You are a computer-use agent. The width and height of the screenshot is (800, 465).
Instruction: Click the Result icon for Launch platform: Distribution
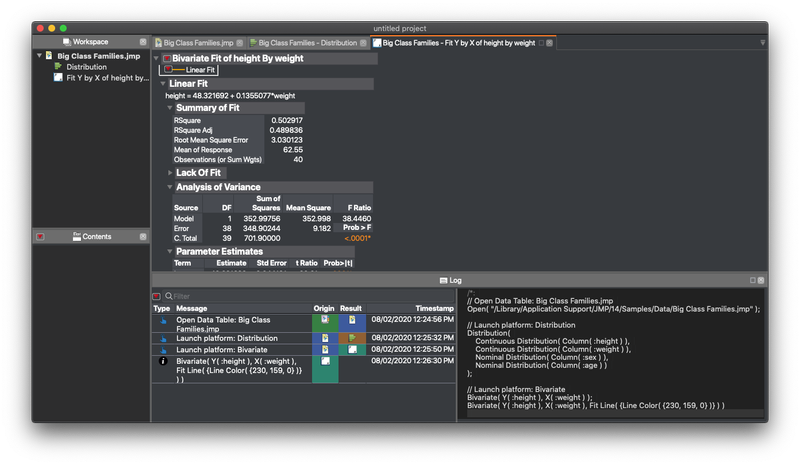[351, 338]
